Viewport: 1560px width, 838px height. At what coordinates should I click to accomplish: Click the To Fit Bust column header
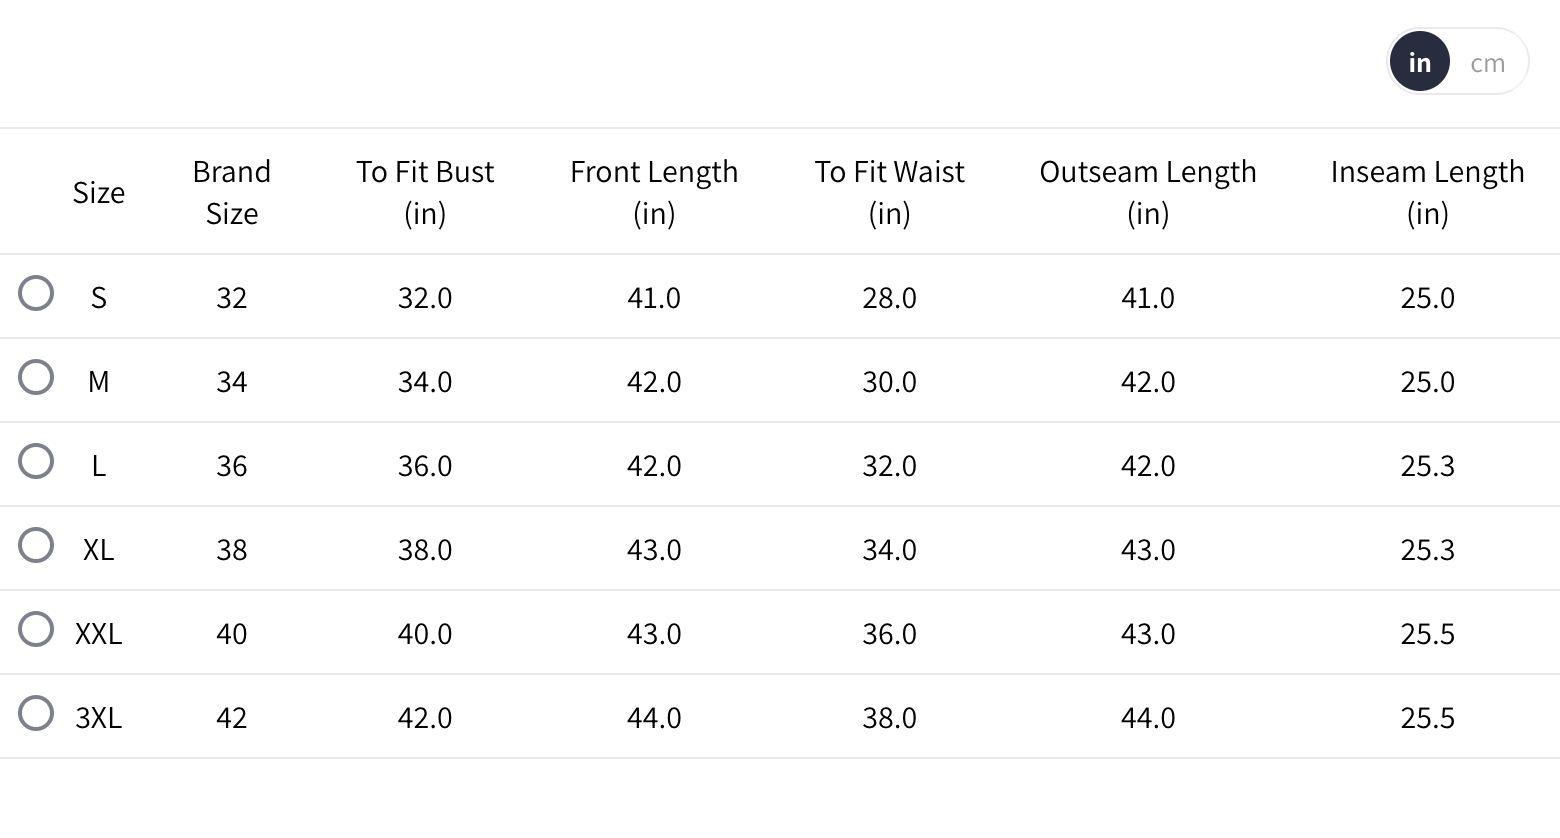pyautogui.click(x=425, y=192)
